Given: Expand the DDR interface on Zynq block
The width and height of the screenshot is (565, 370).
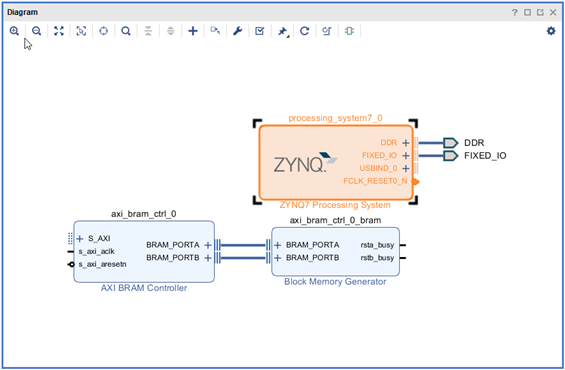Looking at the screenshot, I should click(406, 143).
